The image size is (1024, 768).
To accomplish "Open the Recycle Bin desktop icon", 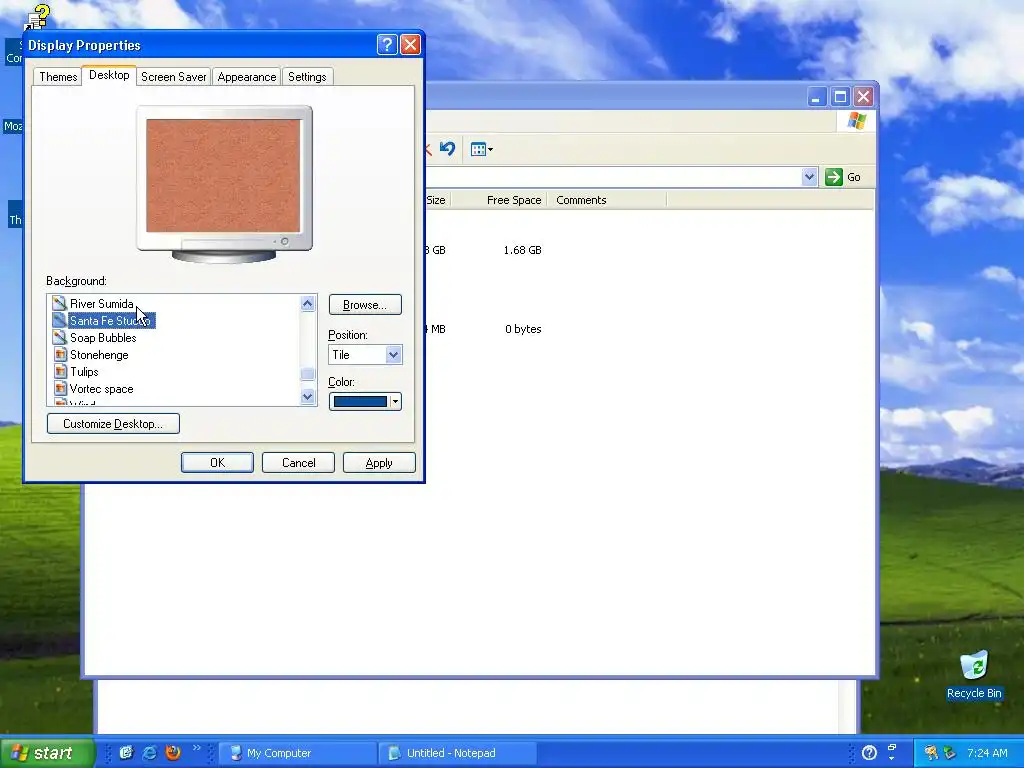I will 974,675.
